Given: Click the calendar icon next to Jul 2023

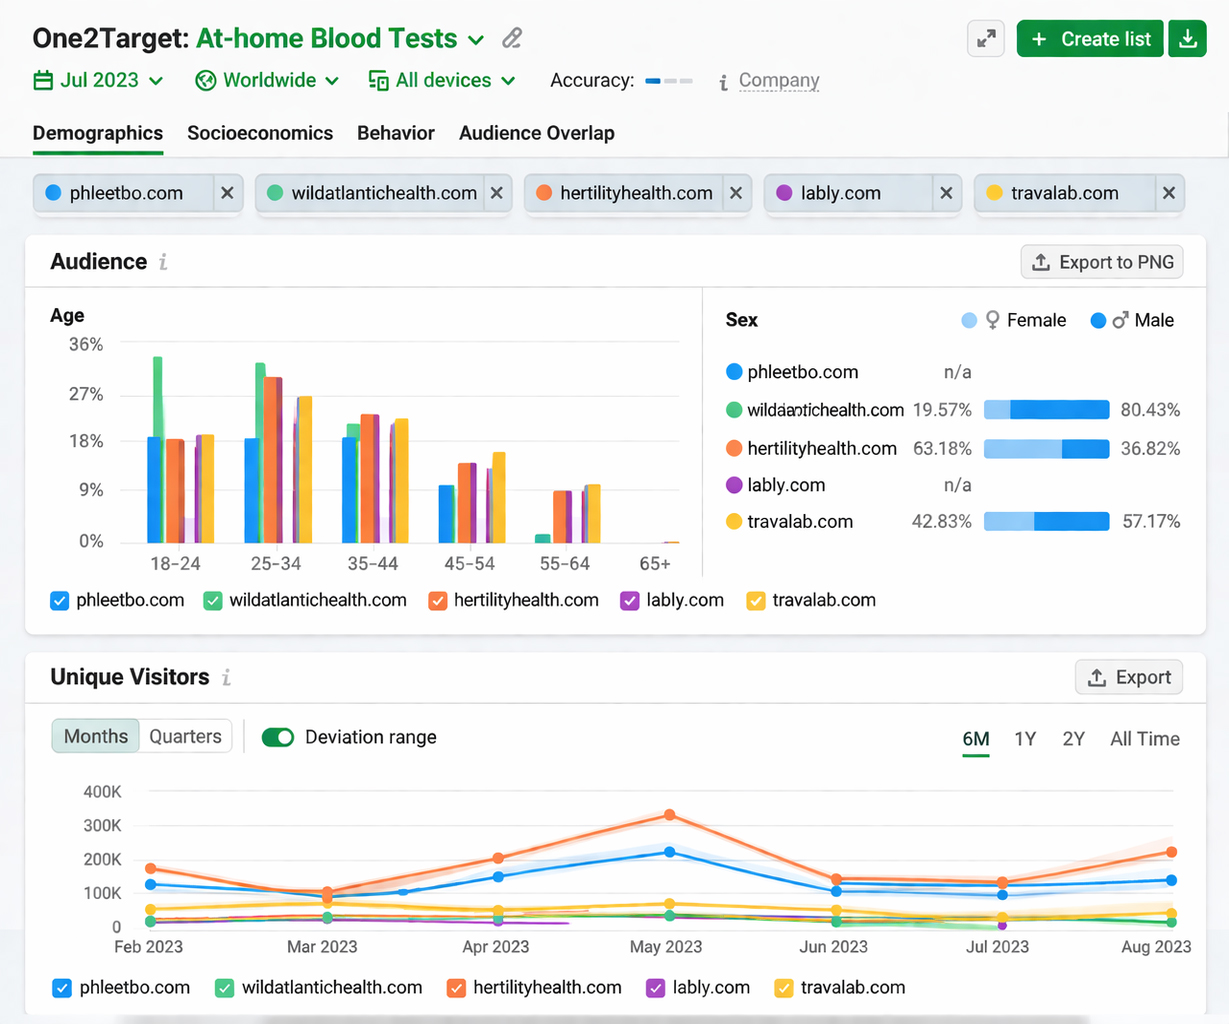Looking at the screenshot, I should (43, 80).
